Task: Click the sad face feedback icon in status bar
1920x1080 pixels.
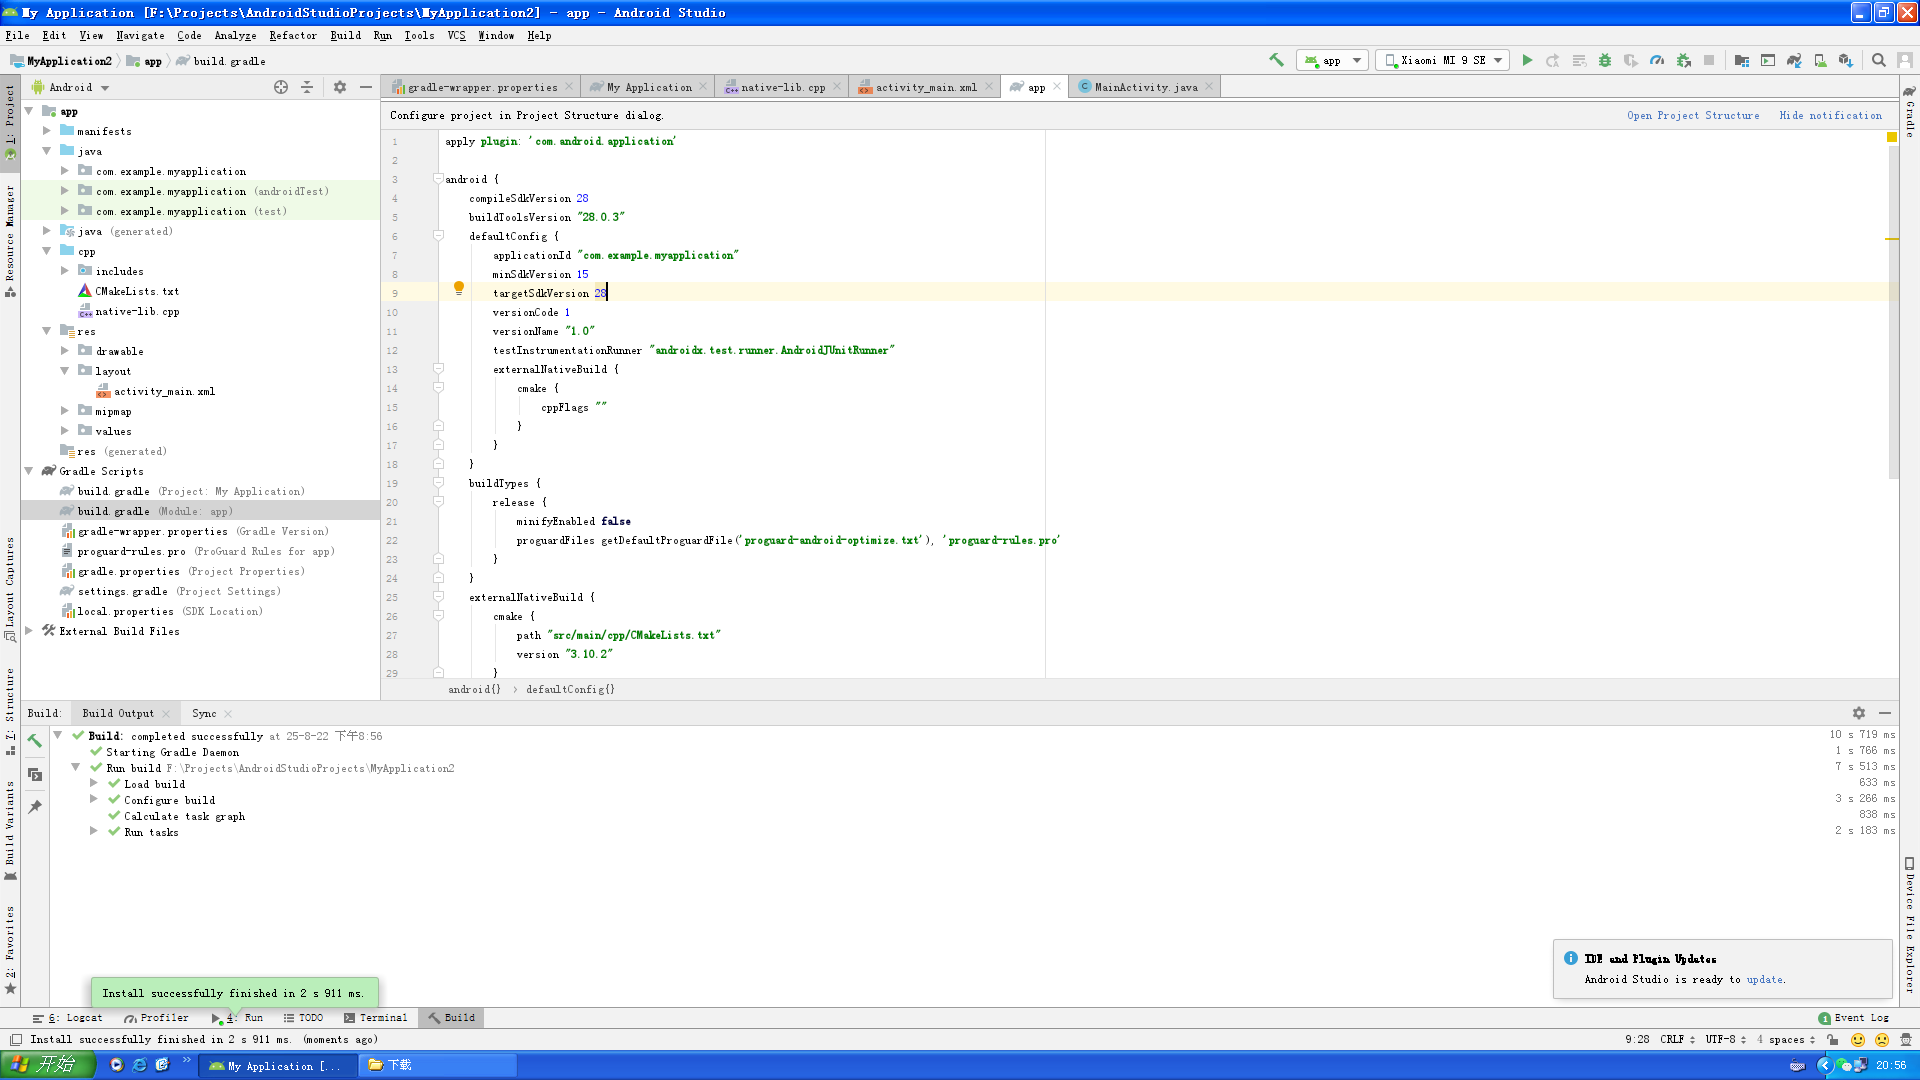Action: [x=1882, y=1040]
